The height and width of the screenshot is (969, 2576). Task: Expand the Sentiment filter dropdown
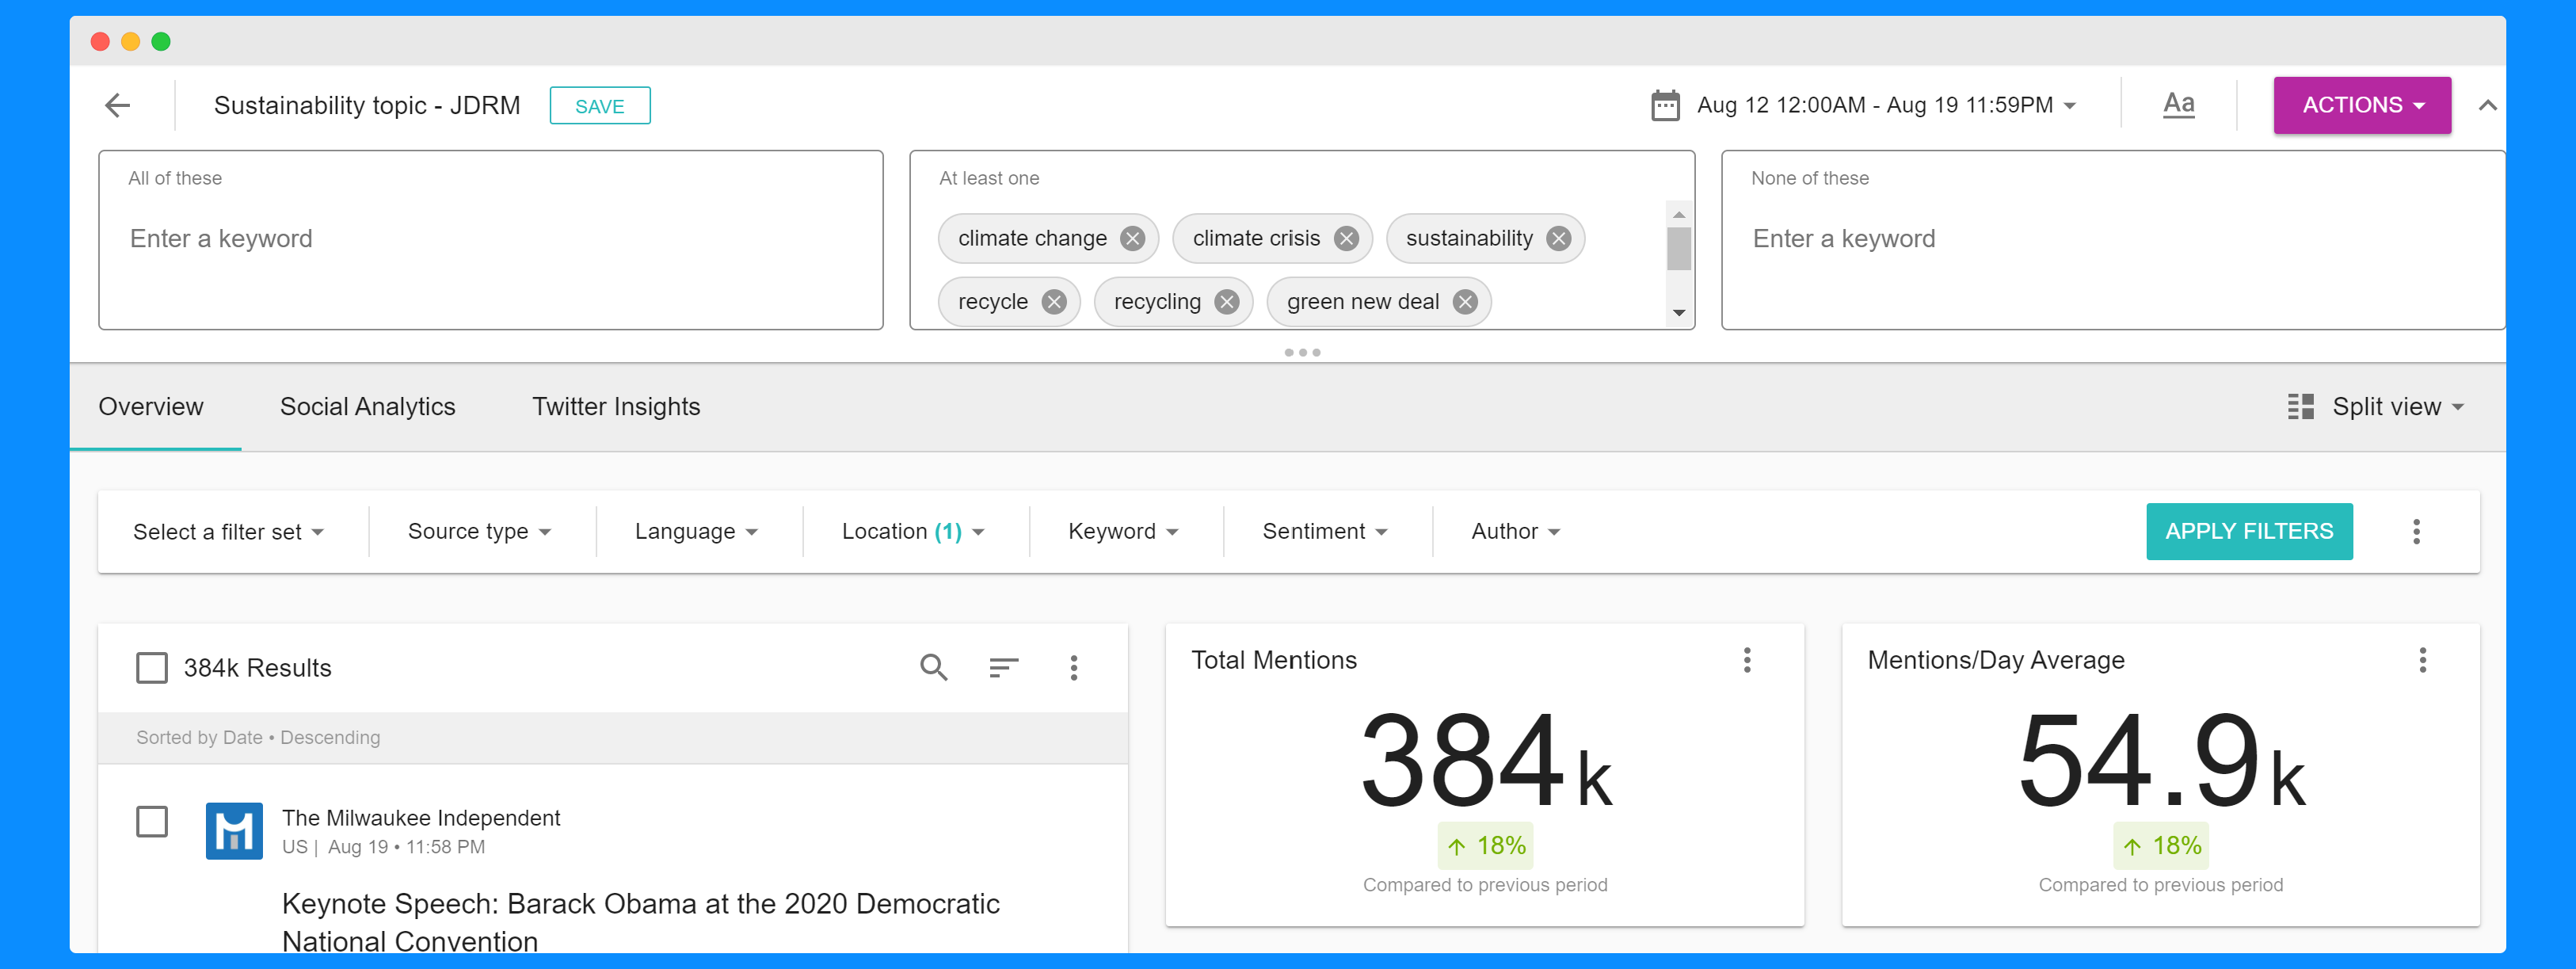1324,532
